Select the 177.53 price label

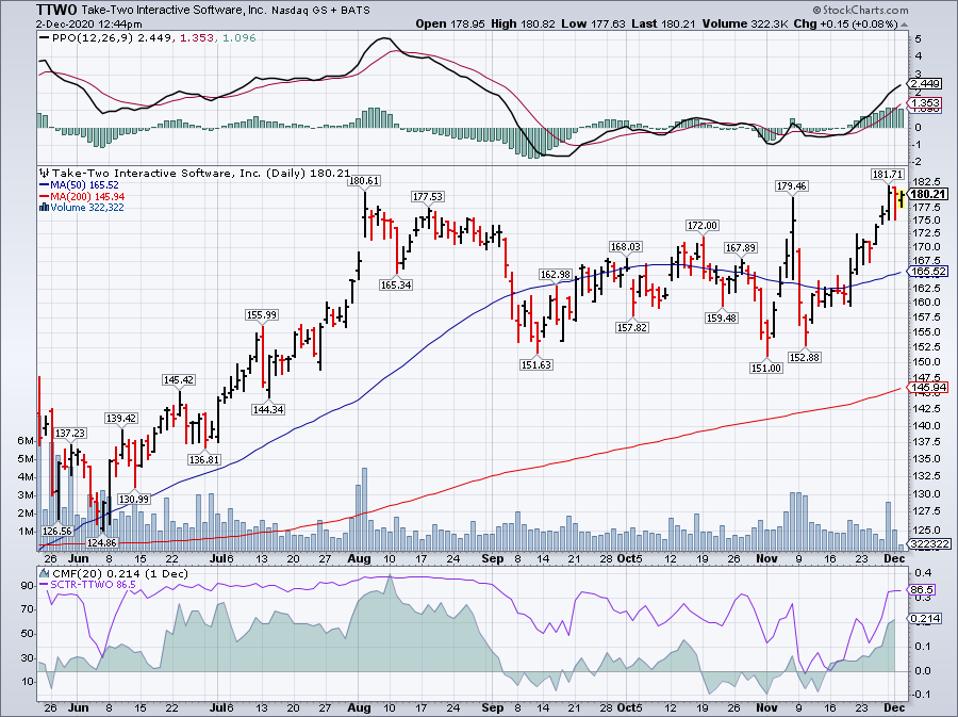pyautogui.click(x=428, y=197)
